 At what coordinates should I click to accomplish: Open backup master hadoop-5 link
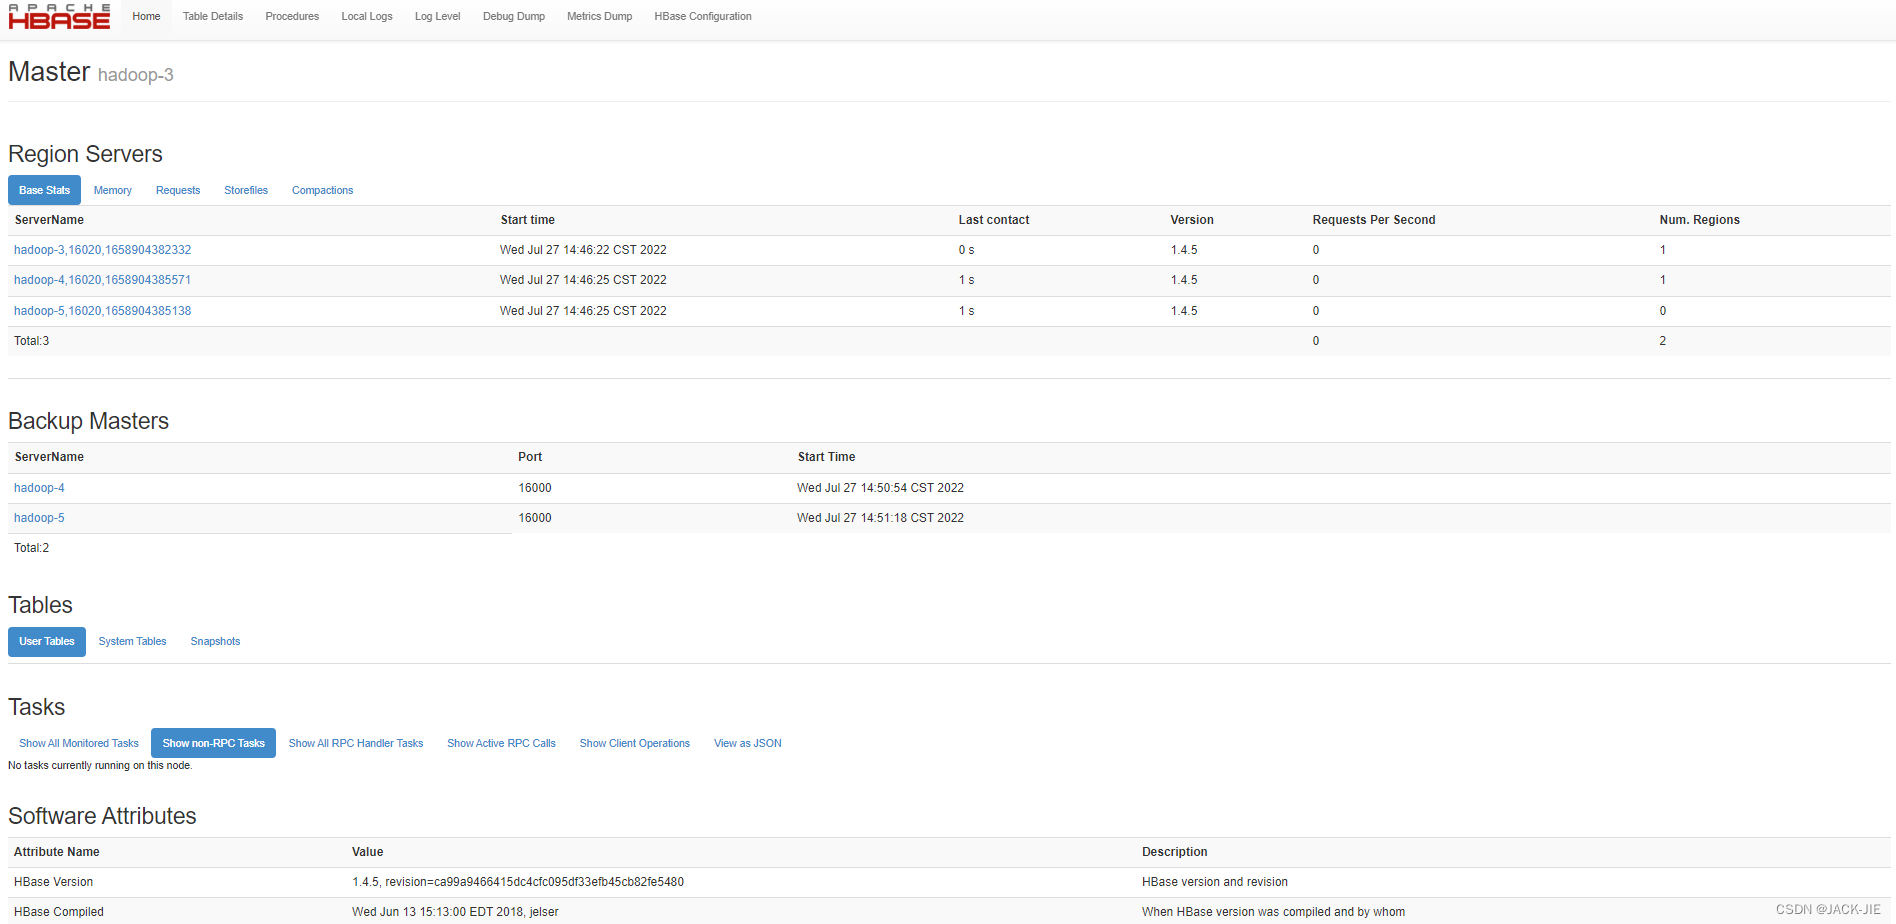[39, 518]
